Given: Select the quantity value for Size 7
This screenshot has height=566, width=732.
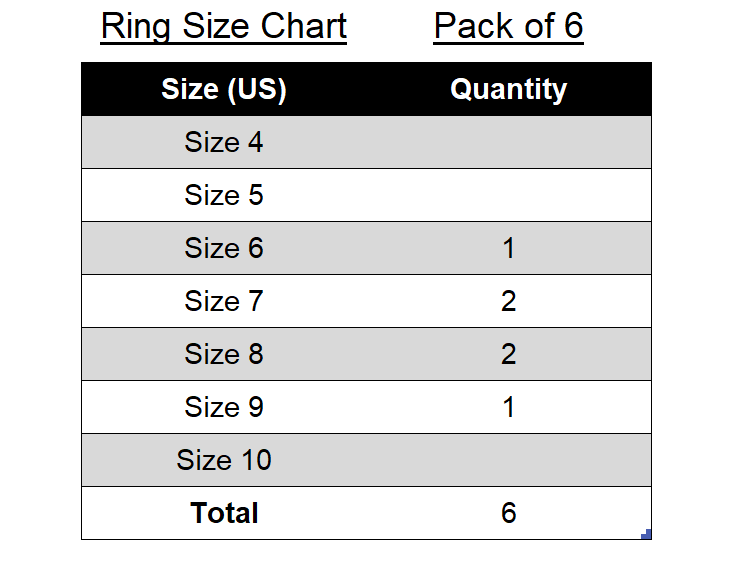Looking at the screenshot, I should tap(508, 301).
